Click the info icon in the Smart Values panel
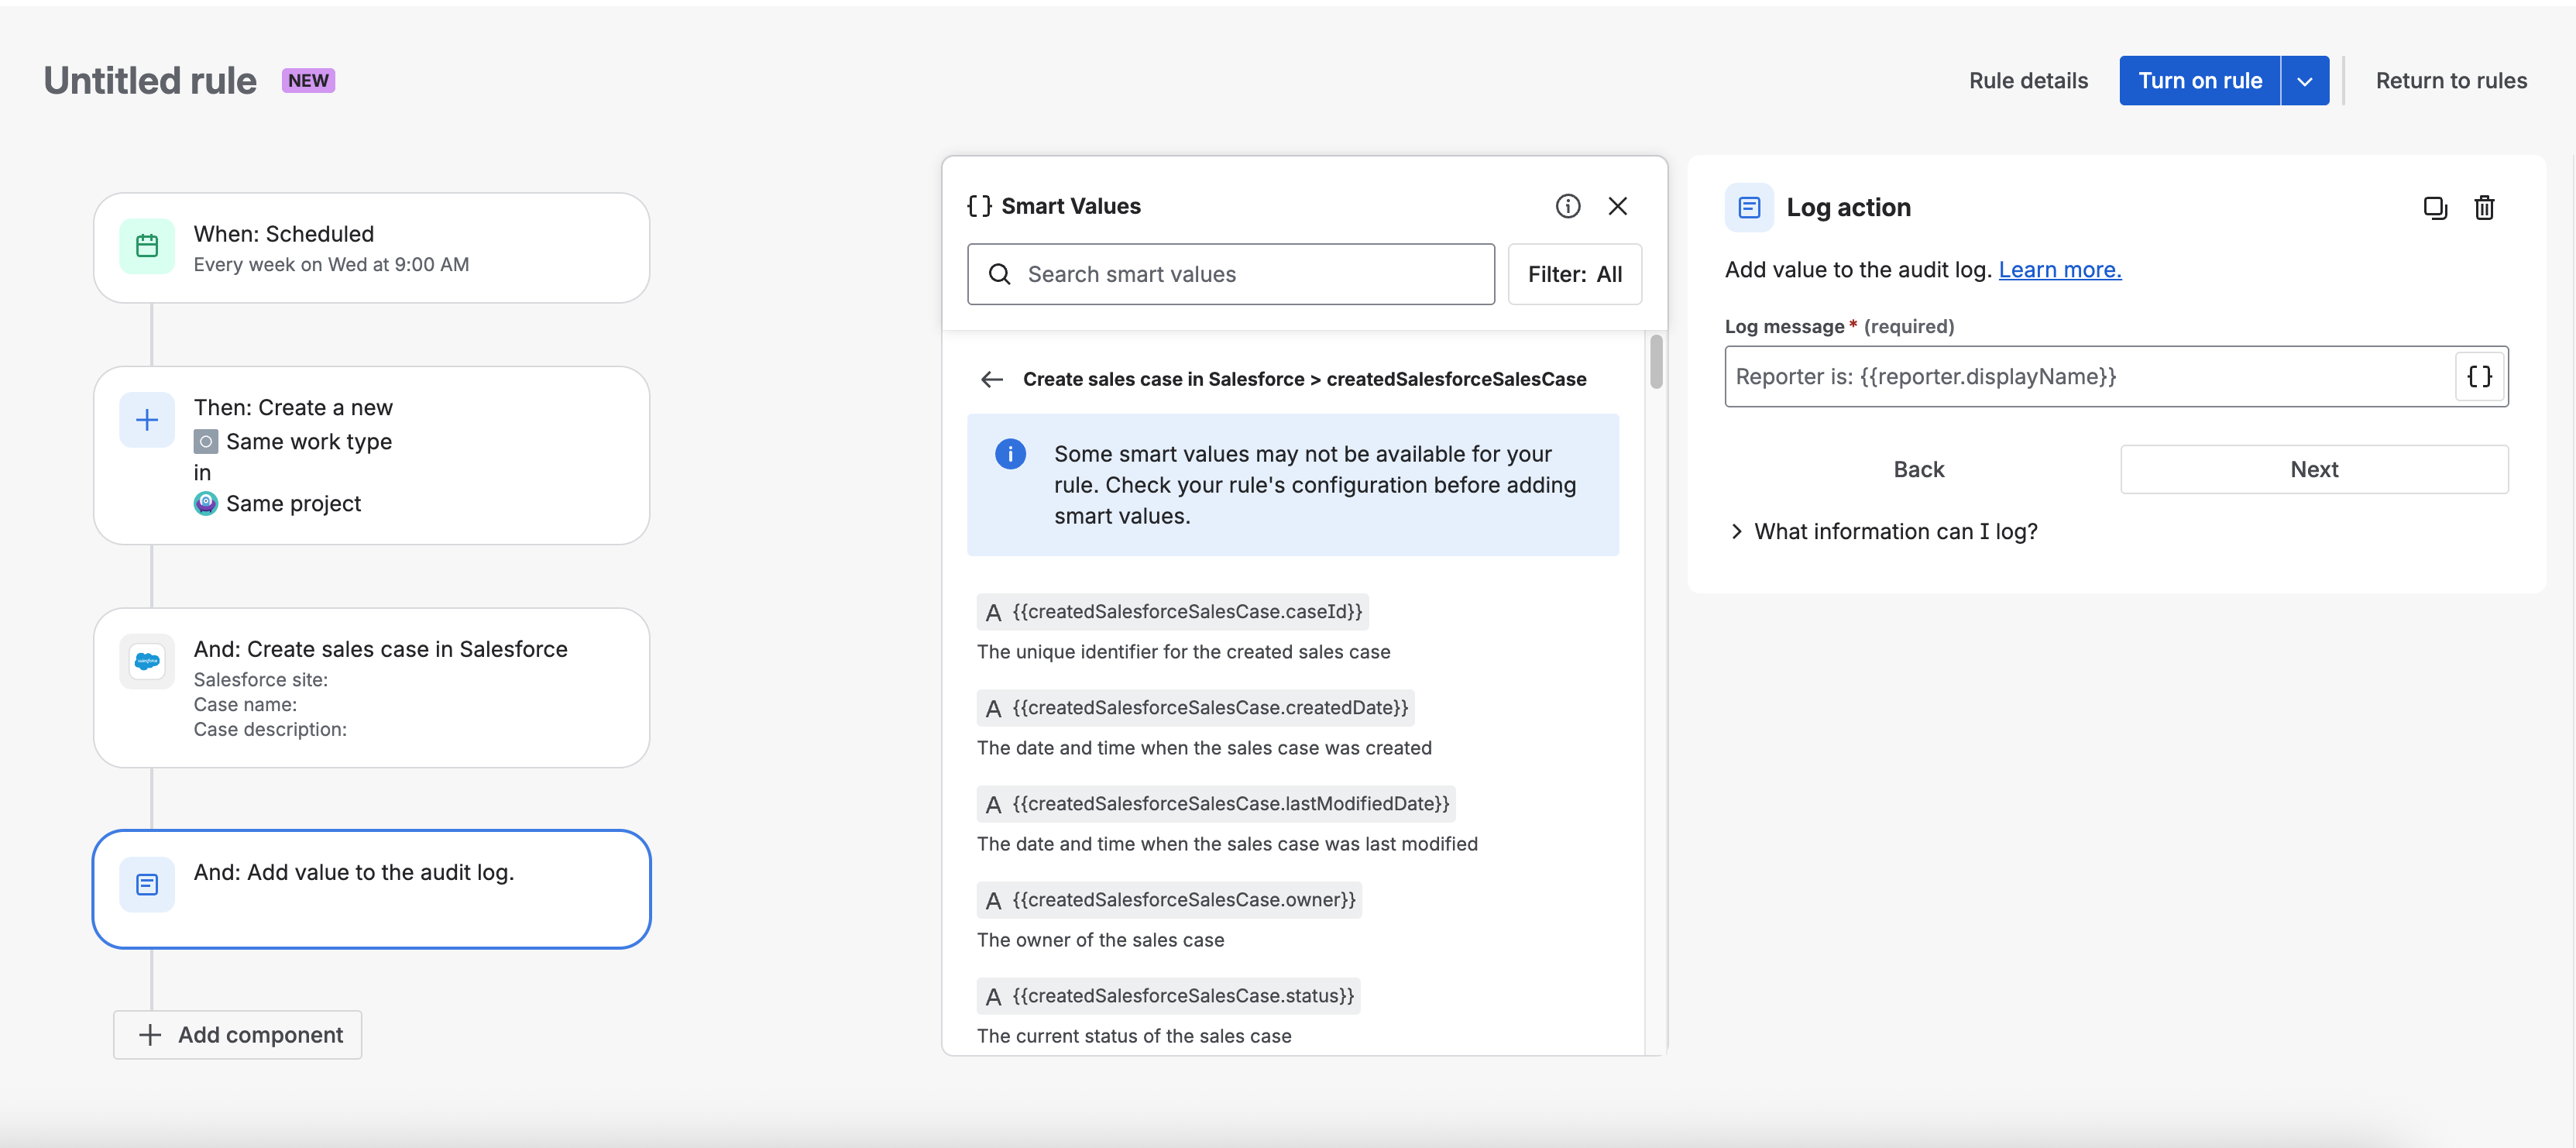This screenshot has width=2576, height=1148. (x=1568, y=206)
